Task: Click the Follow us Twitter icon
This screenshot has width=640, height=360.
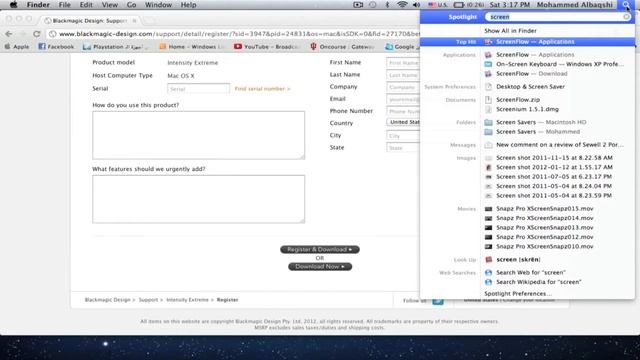Action: click(438, 301)
